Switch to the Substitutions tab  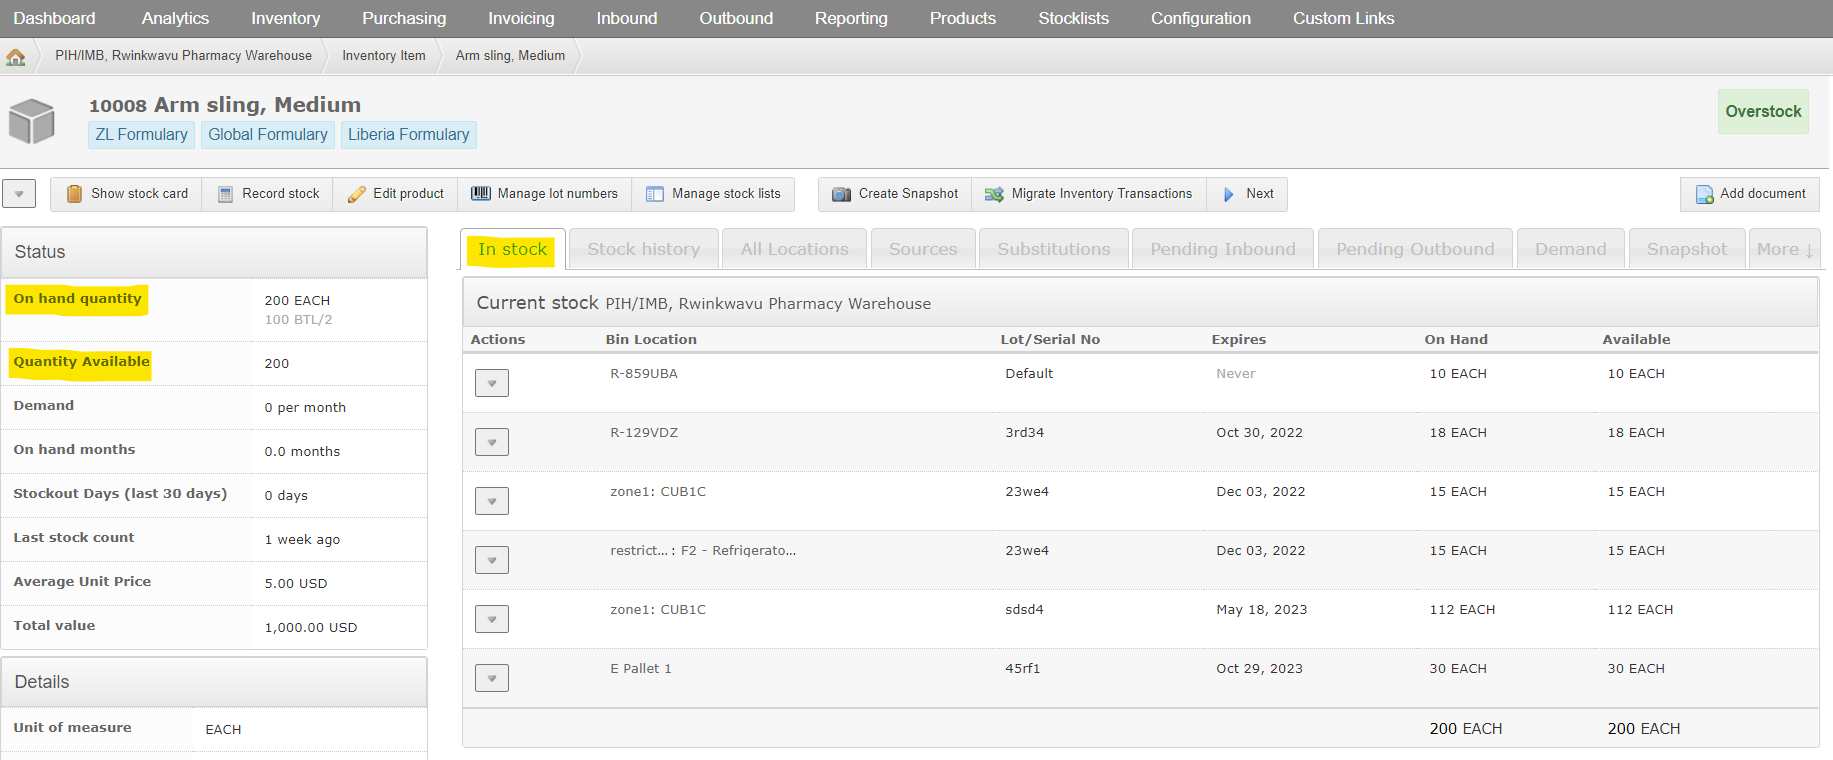click(x=1054, y=249)
